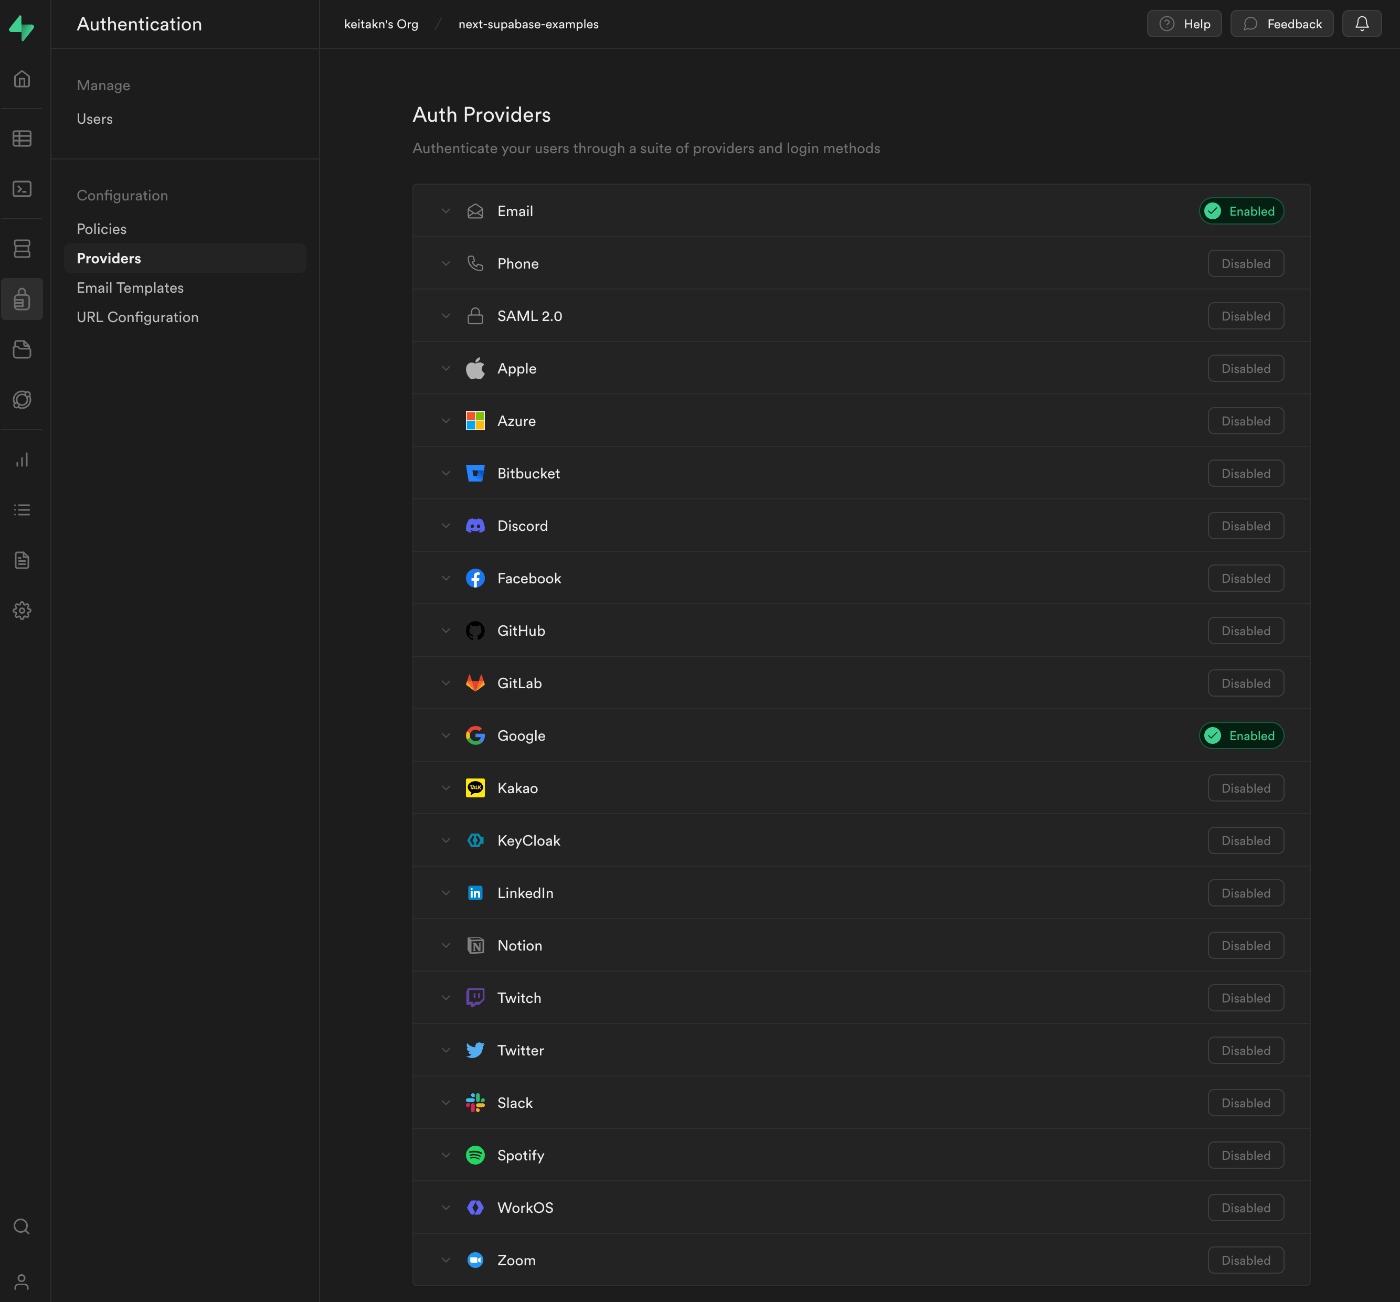This screenshot has width=1400, height=1302.
Task: Click the Spotify provider row label
Action: 521,1156
